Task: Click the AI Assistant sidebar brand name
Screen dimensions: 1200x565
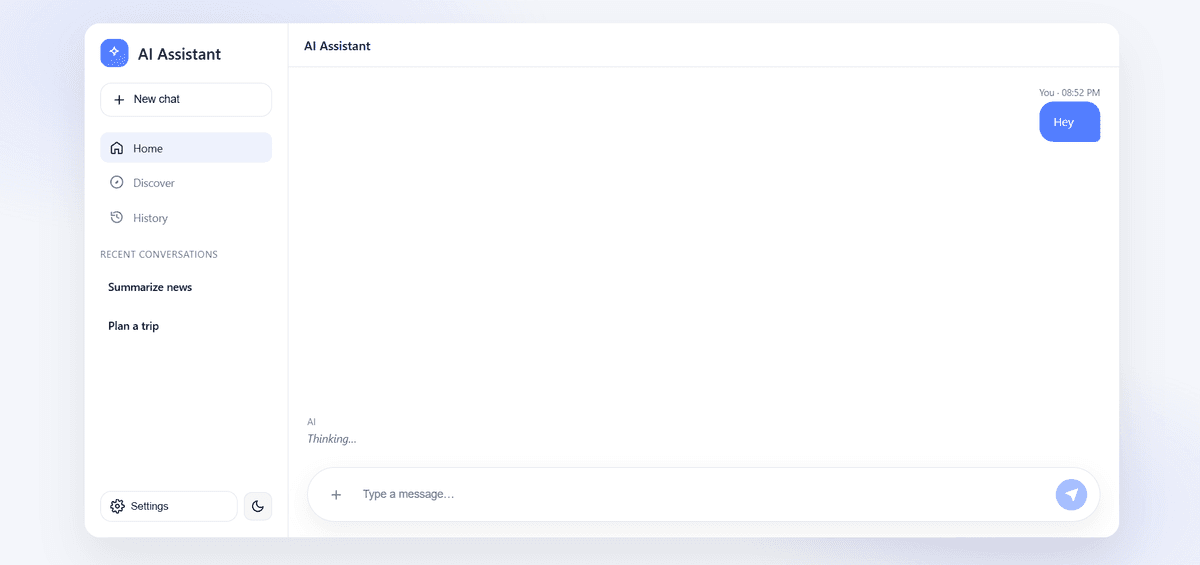Action: click(x=179, y=54)
